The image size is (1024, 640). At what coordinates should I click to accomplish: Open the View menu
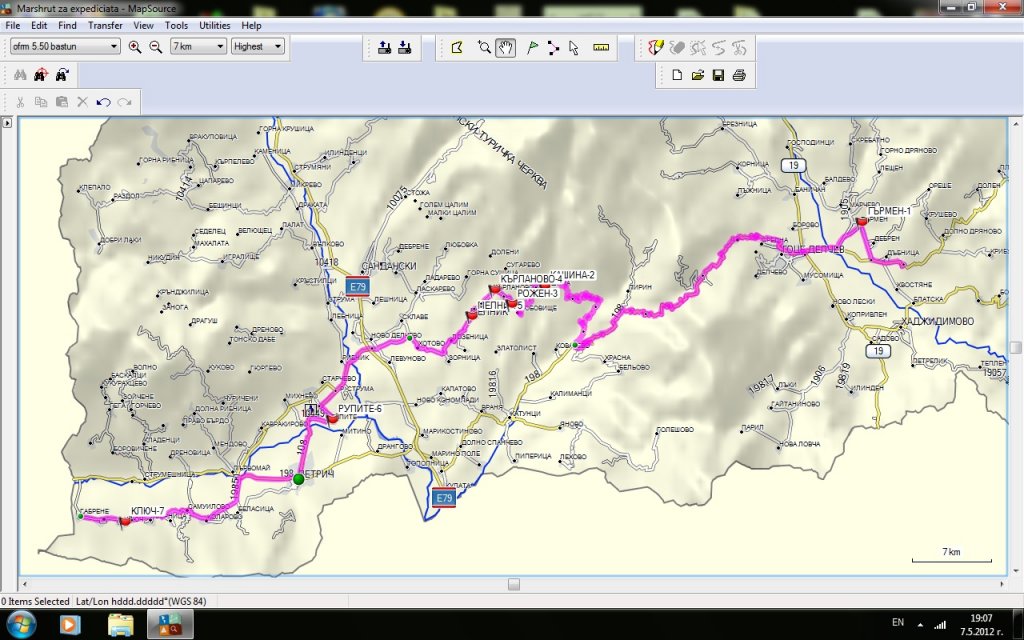click(x=143, y=25)
